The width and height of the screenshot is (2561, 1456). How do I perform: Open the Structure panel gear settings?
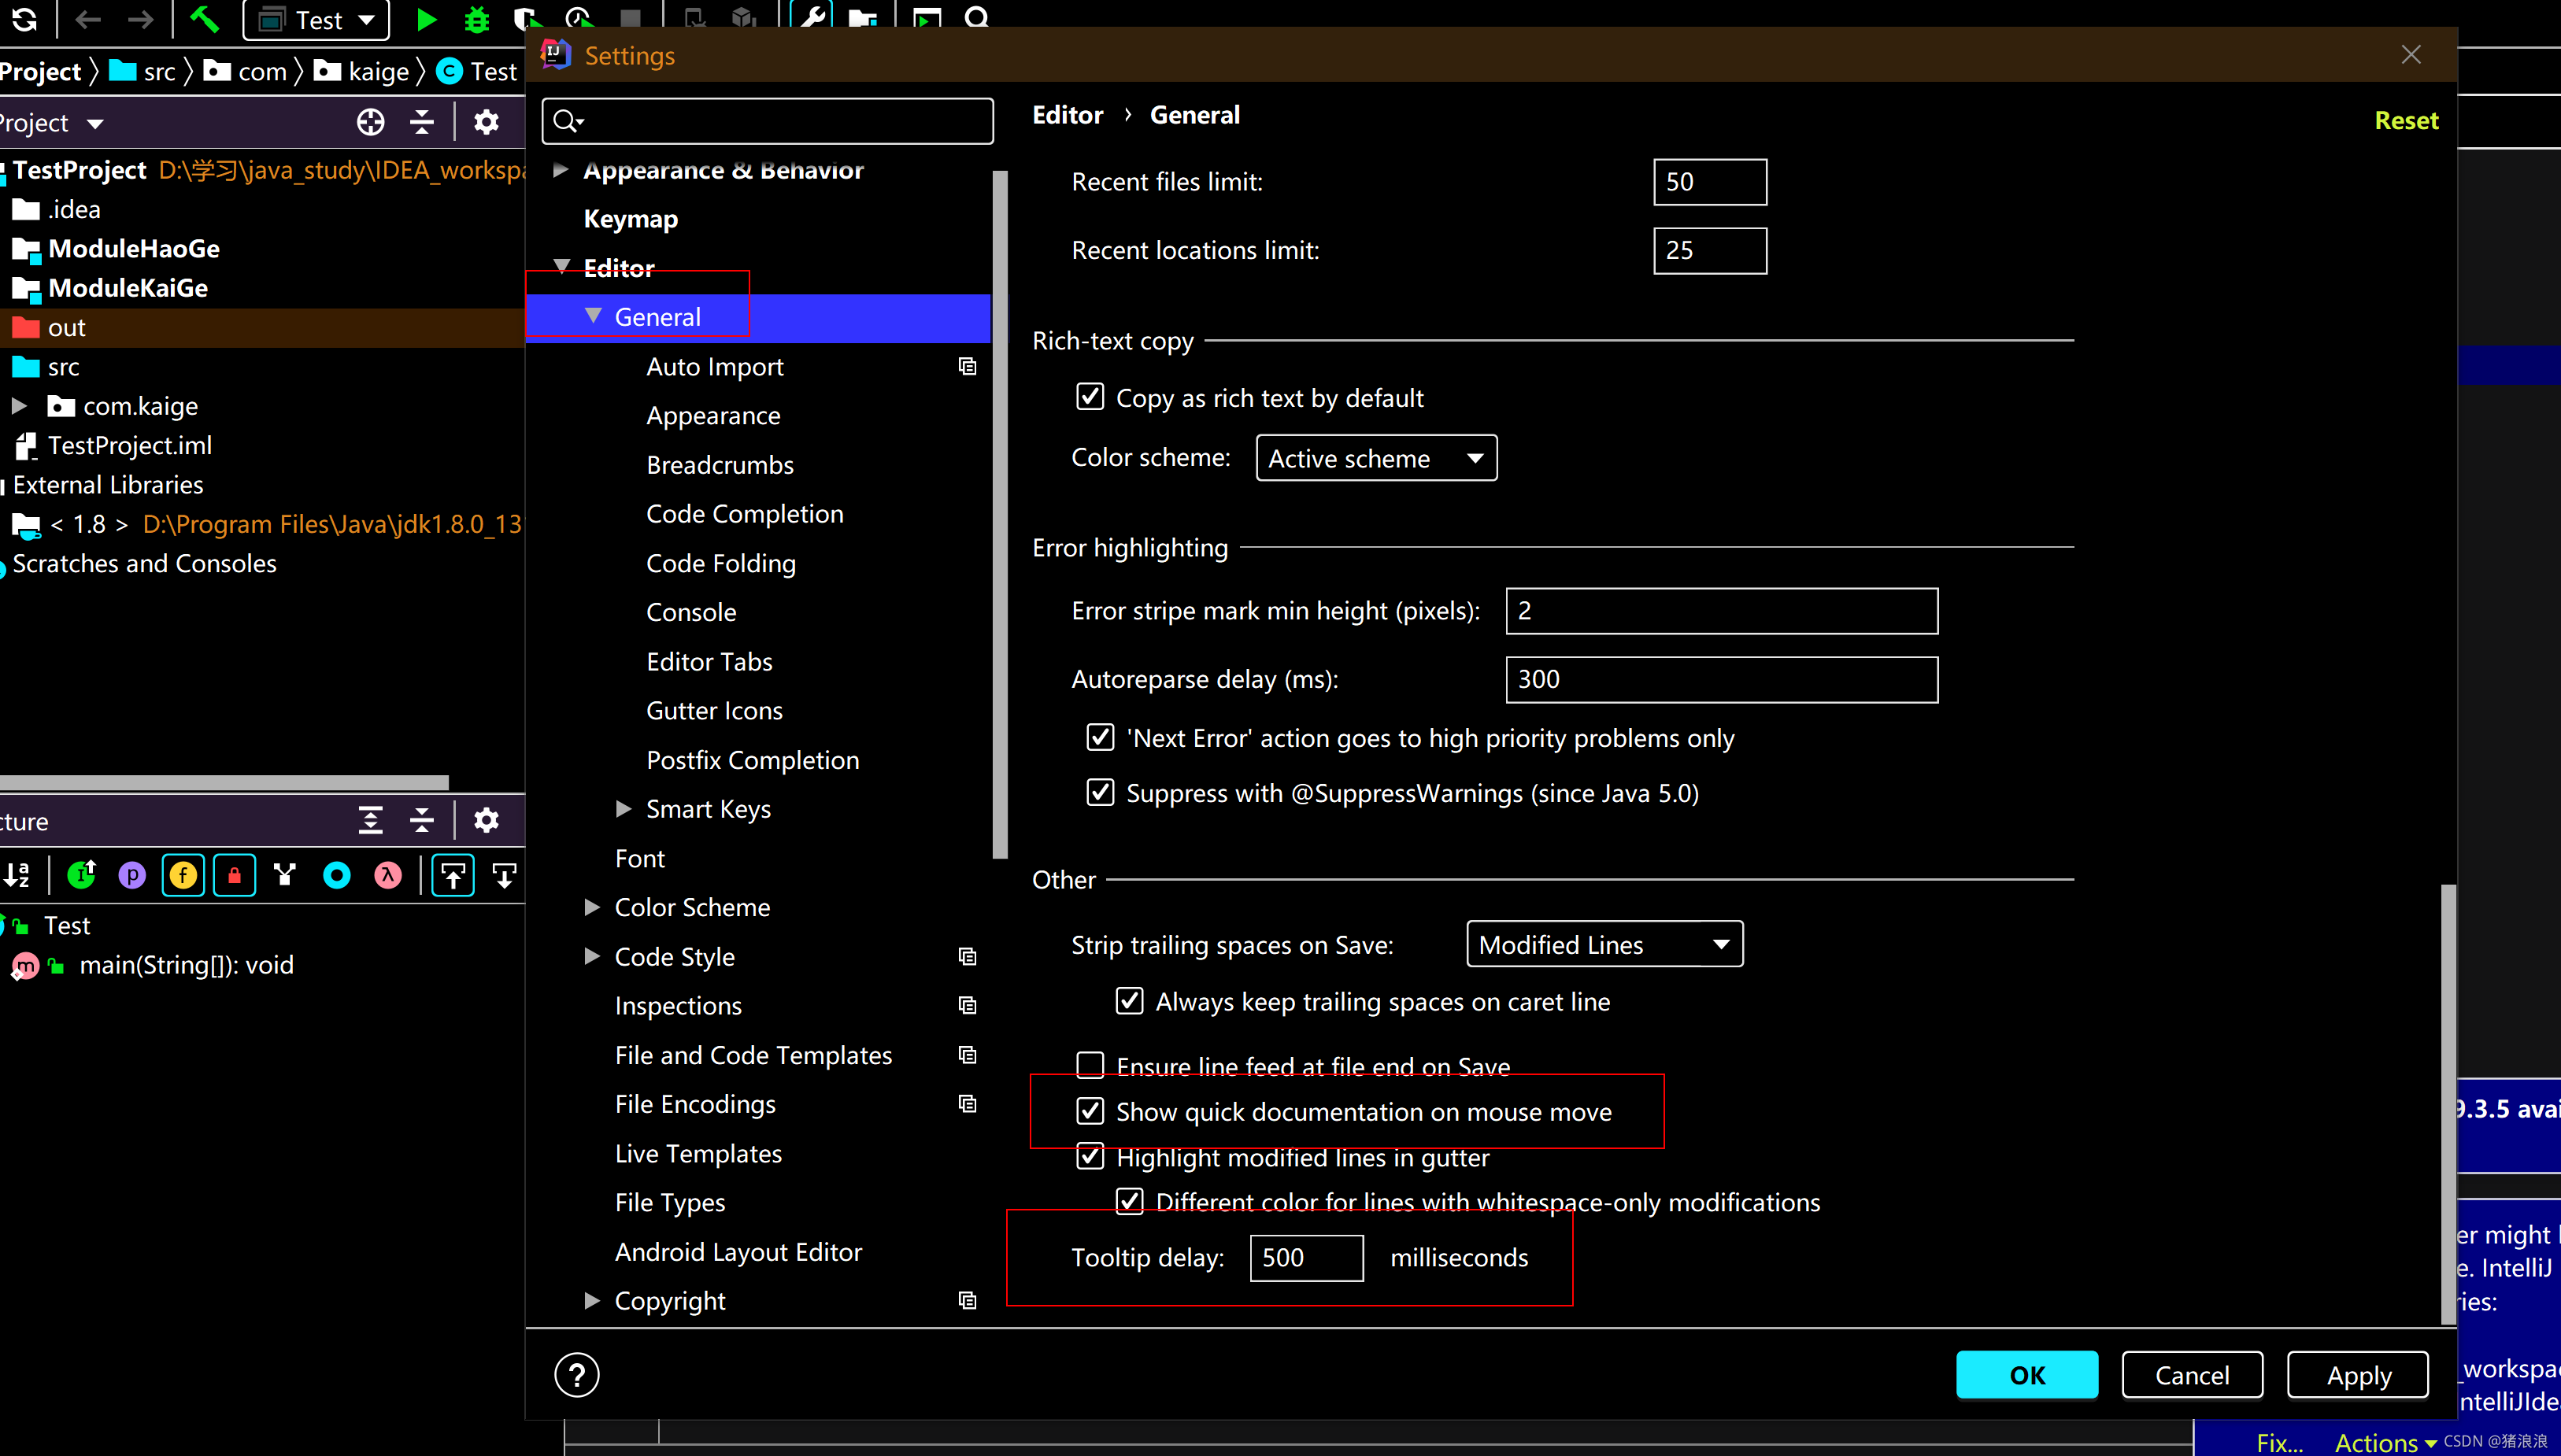pos(486,820)
